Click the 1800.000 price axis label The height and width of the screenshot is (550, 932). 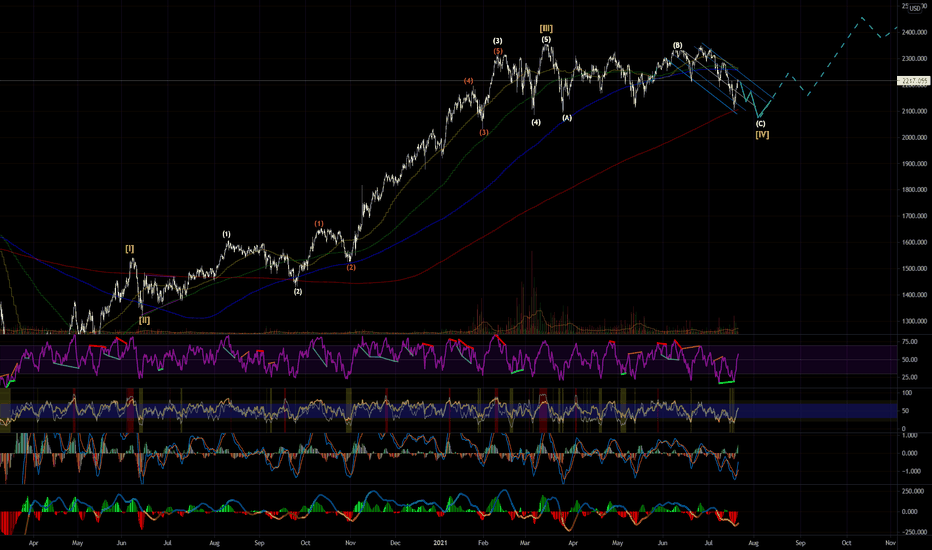point(915,190)
